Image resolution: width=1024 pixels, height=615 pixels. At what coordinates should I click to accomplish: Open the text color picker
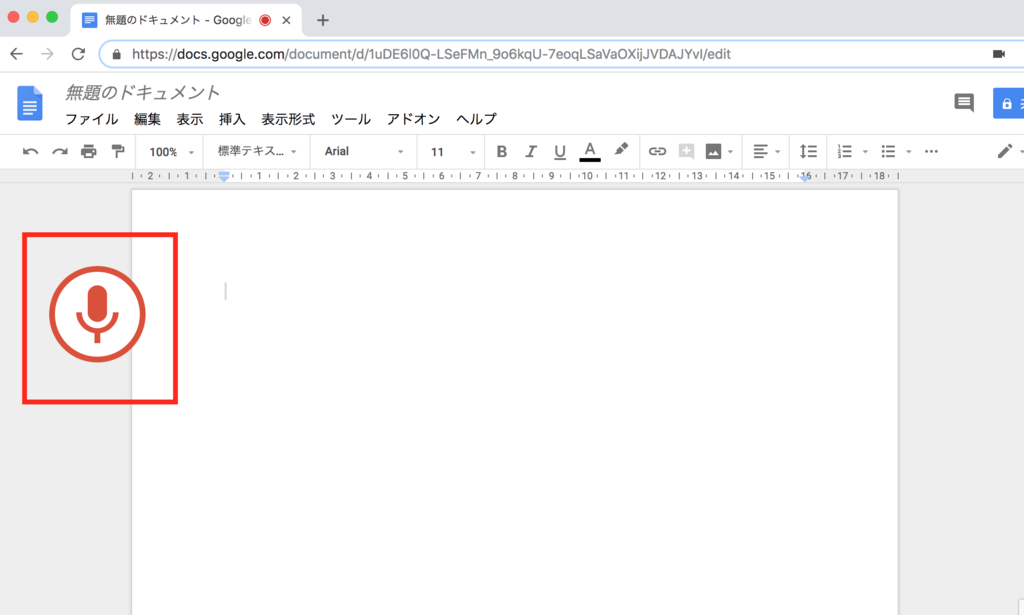pyautogui.click(x=589, y=151)
